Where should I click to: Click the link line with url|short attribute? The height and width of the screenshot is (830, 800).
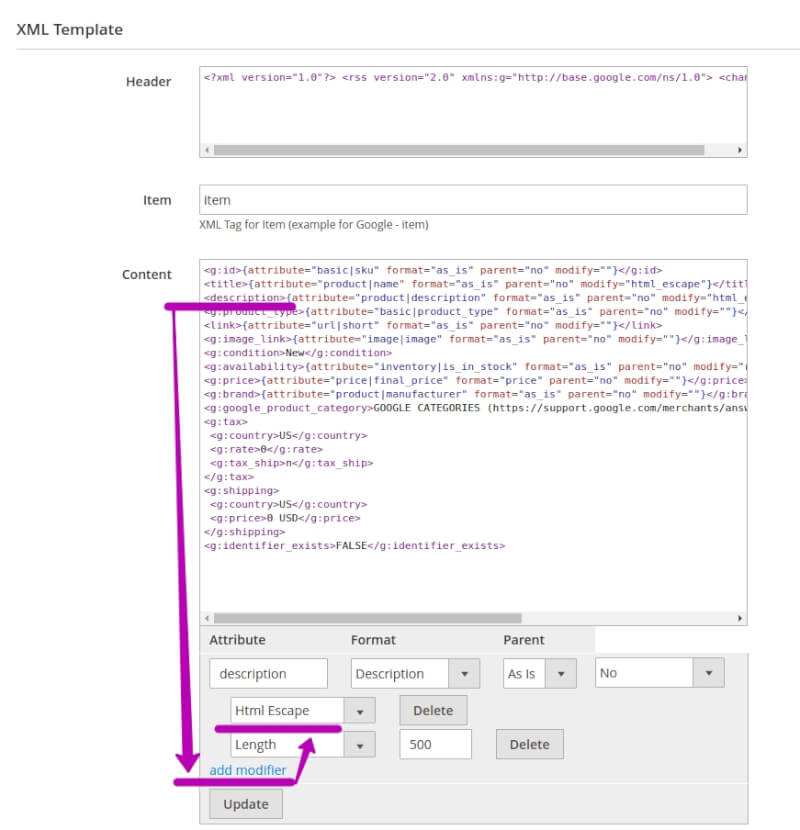tap(433, 325)
